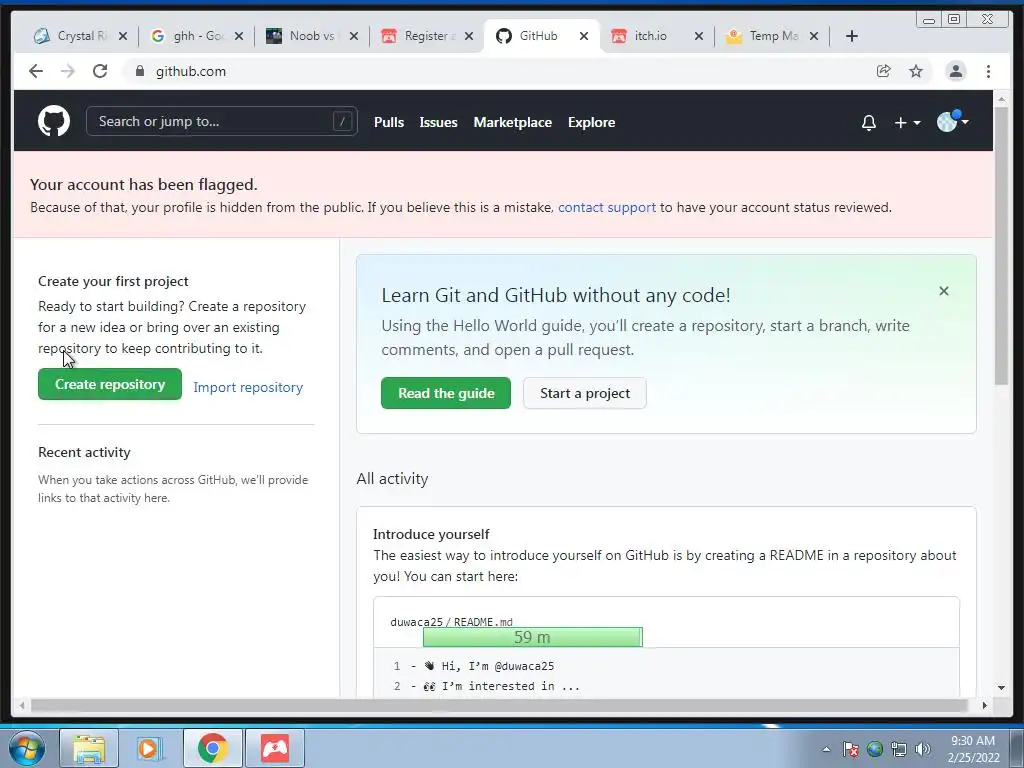Bookmark this page with the star icon

[916, 71]
